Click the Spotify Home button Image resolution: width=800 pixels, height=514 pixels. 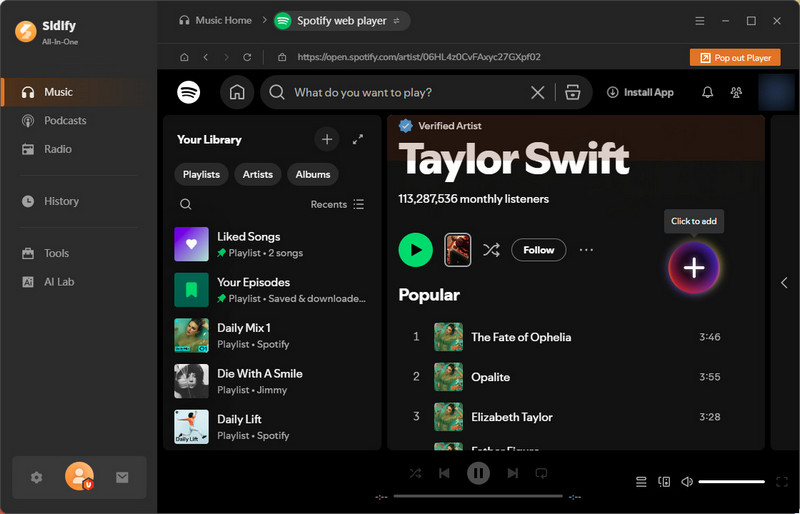click(237, 93)
